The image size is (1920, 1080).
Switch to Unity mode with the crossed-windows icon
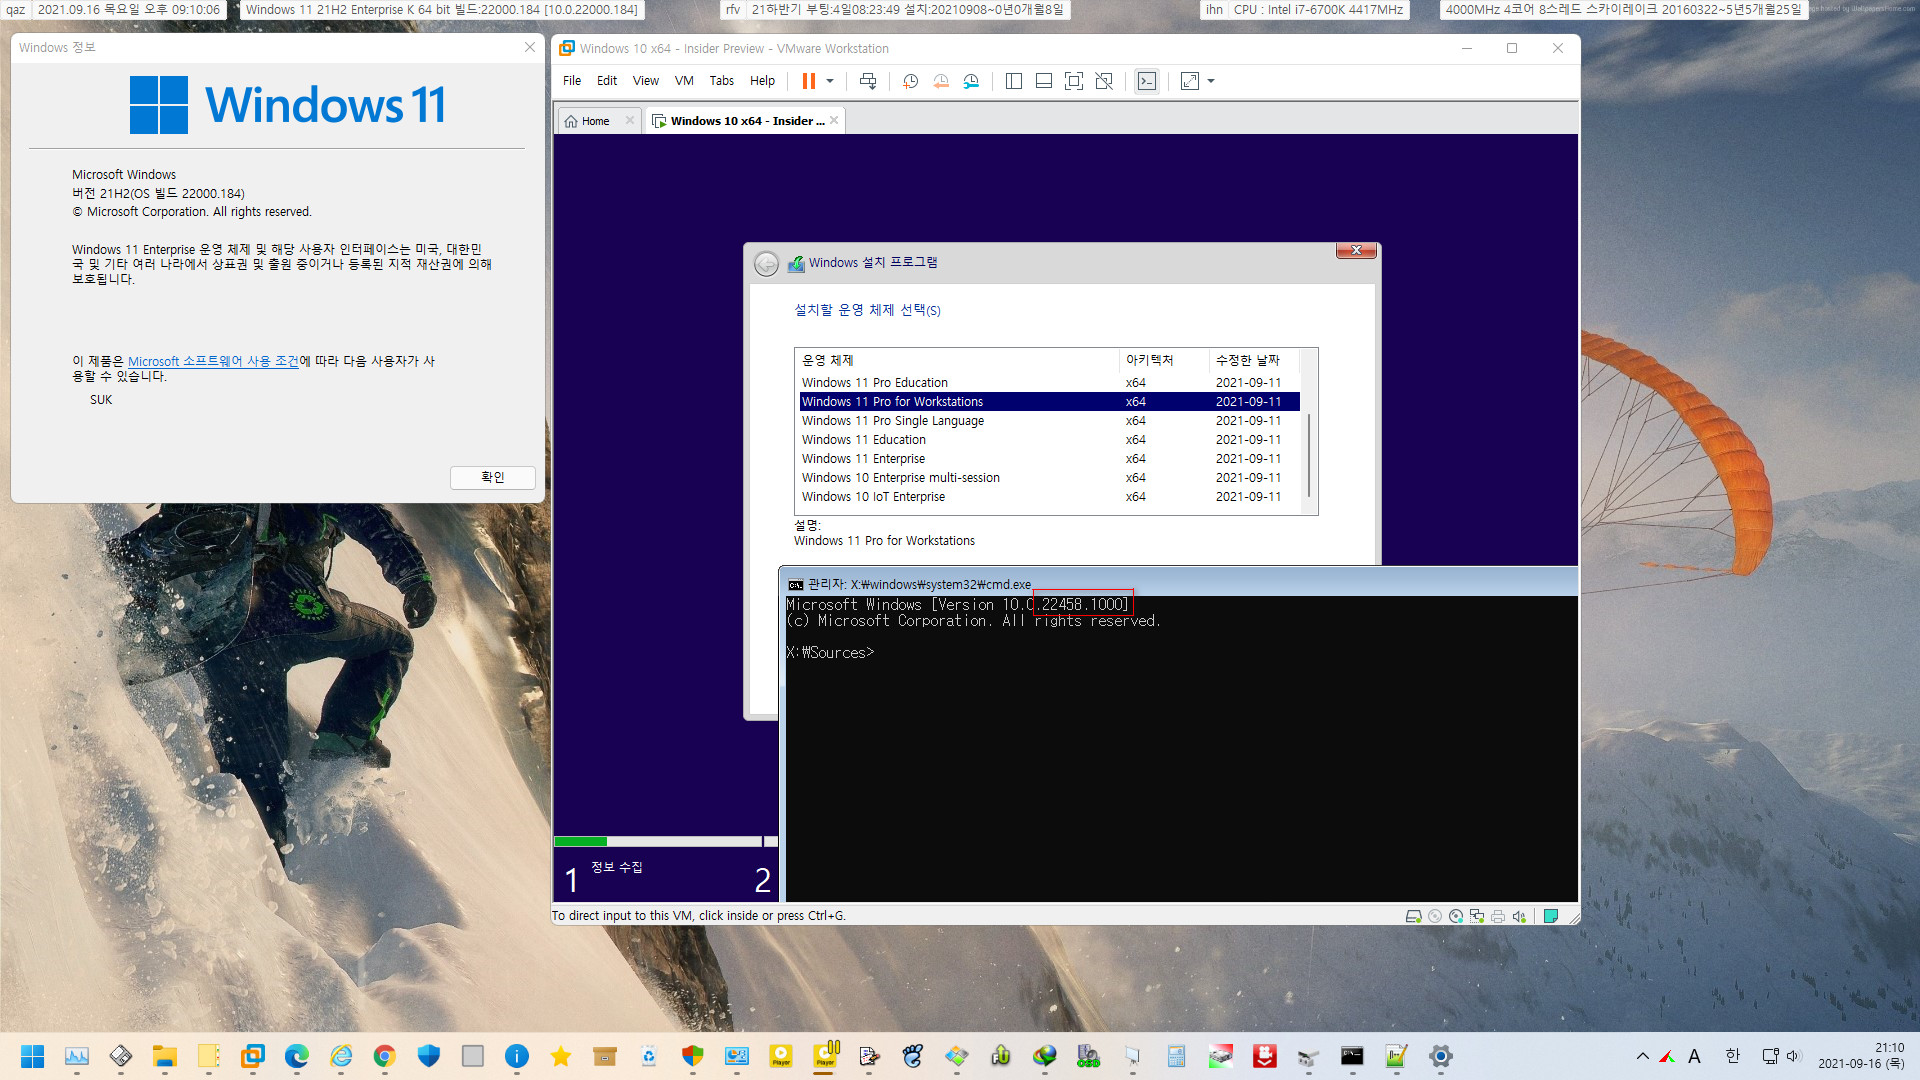[x=1104, y=81]
